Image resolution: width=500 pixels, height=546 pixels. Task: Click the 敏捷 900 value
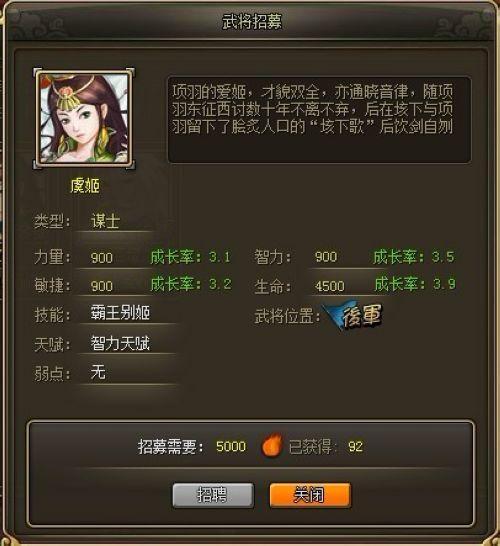pyautogui.click(x=102, y=286)
